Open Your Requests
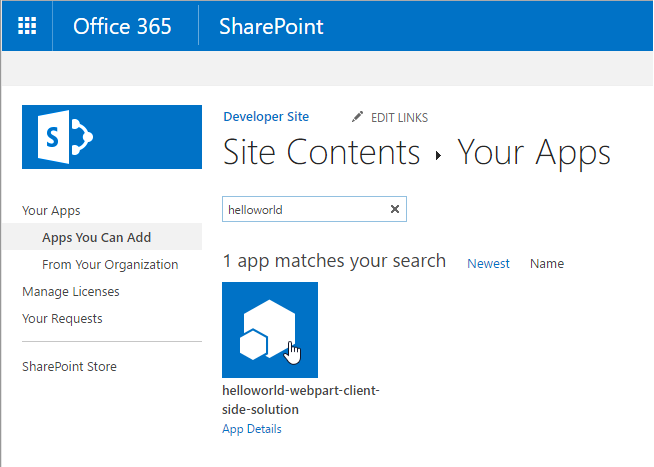Screen dimensions: 654x467 click(x=62, y=319)
